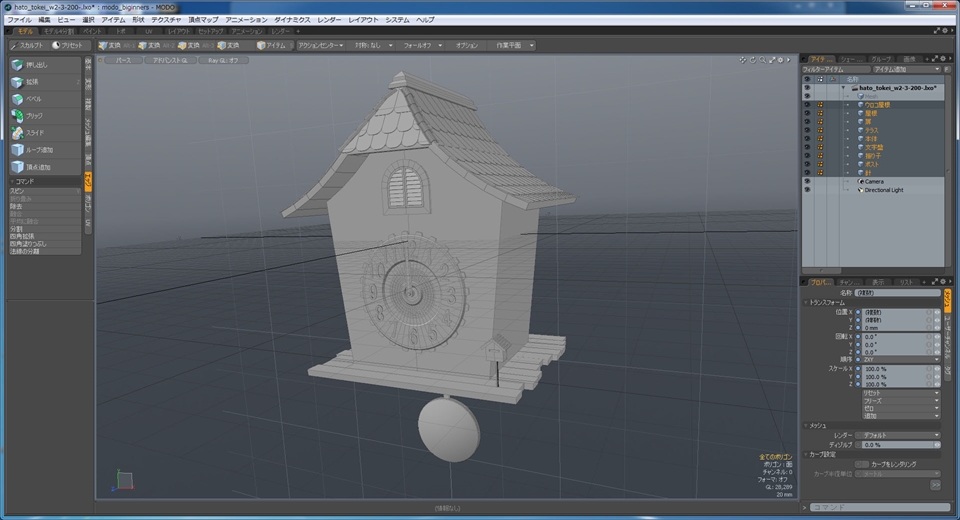The width and height of the screenshot is (960, 520).
Task: Collapse the hato_tokei scene tree arrow
Action: (x=843, y=88)
